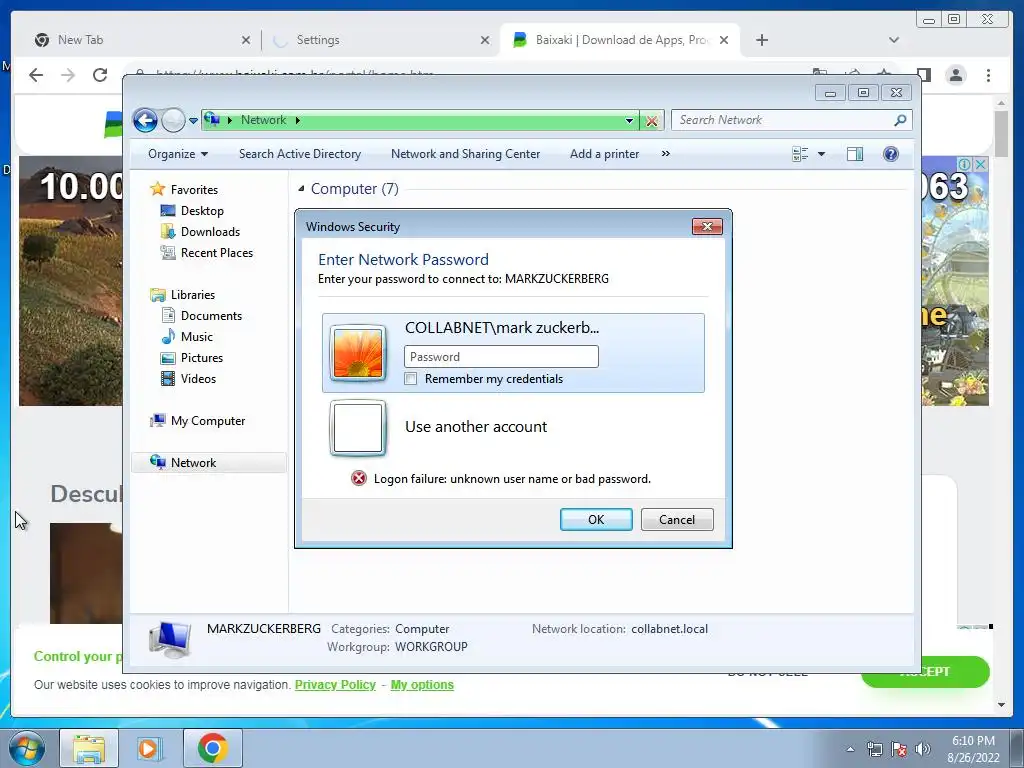Screen dimensions: 1024x768
Task: Toggle Chrome side panel icon
Action: 923,74
